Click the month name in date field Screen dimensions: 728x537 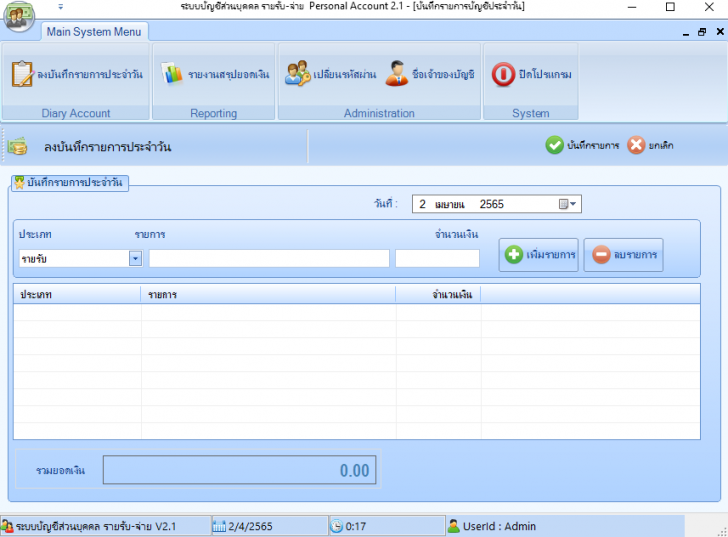(449, 205)
